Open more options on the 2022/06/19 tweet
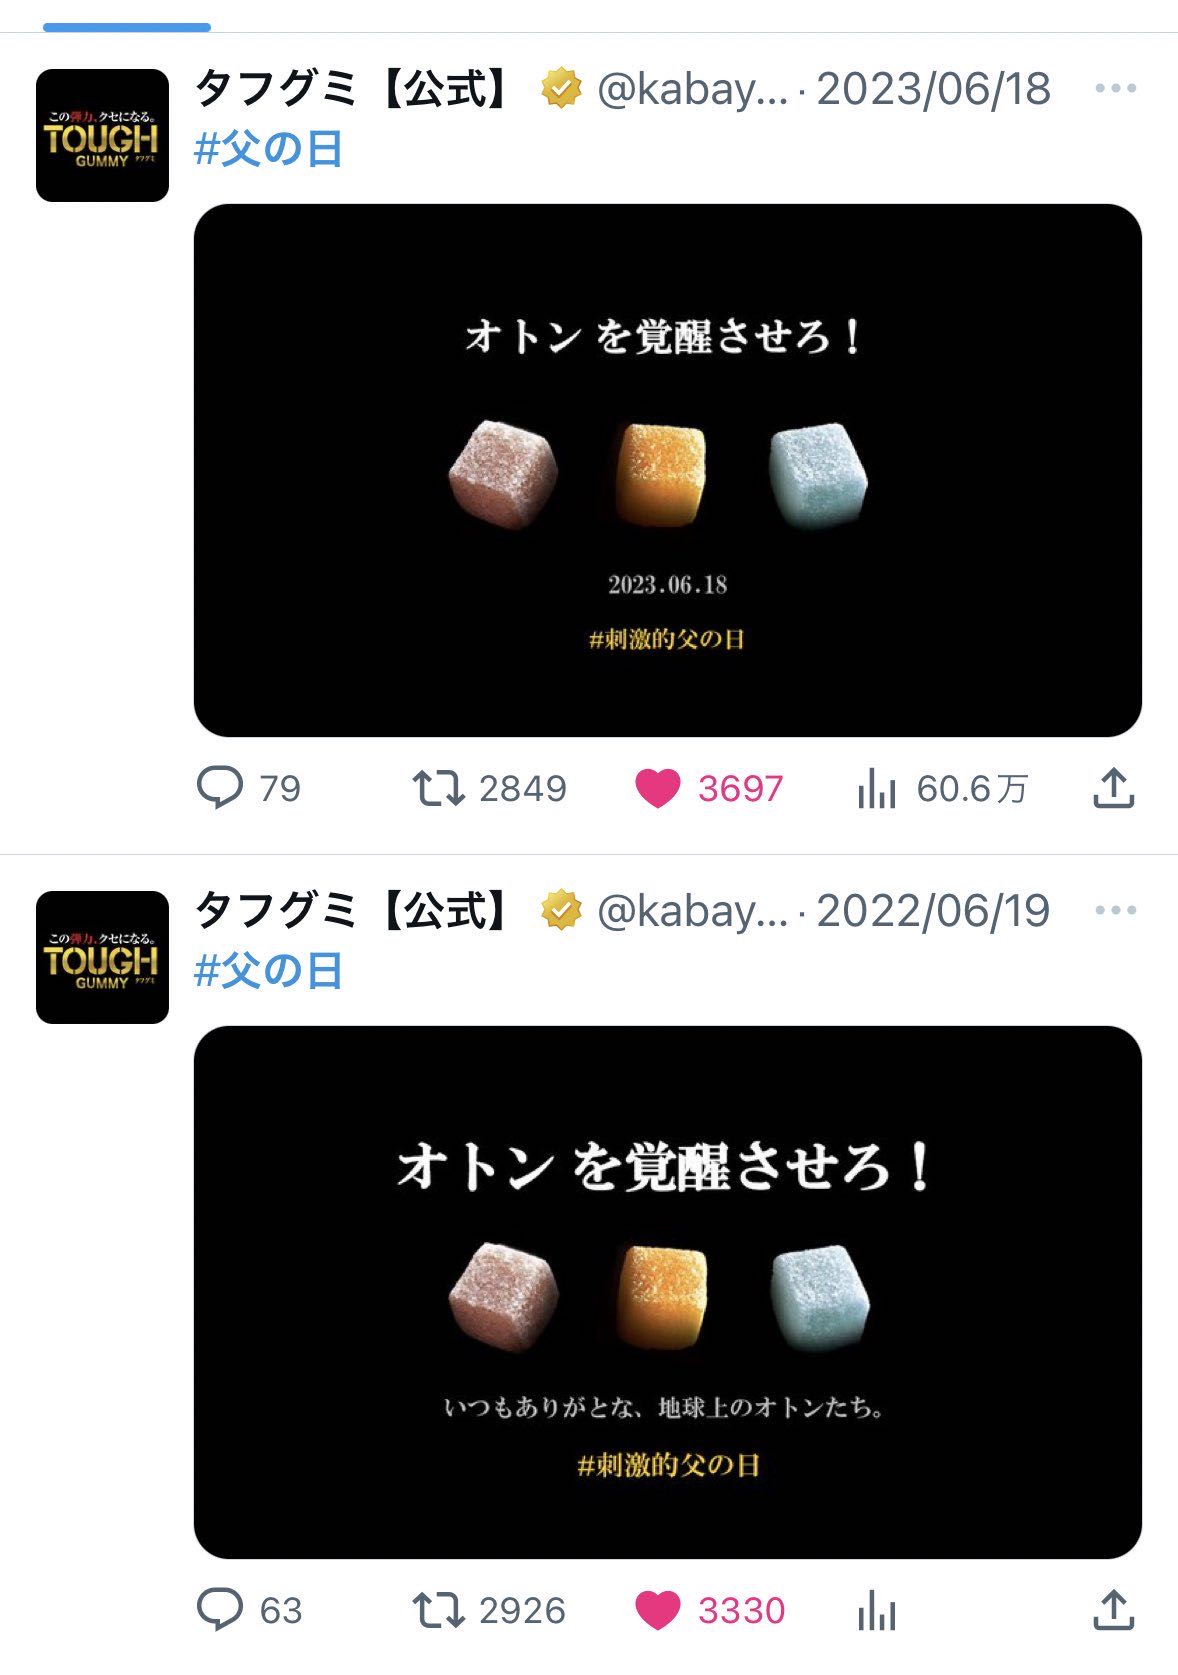The height and width of the screenshot is (1675, 1178). coord(1116,911)
